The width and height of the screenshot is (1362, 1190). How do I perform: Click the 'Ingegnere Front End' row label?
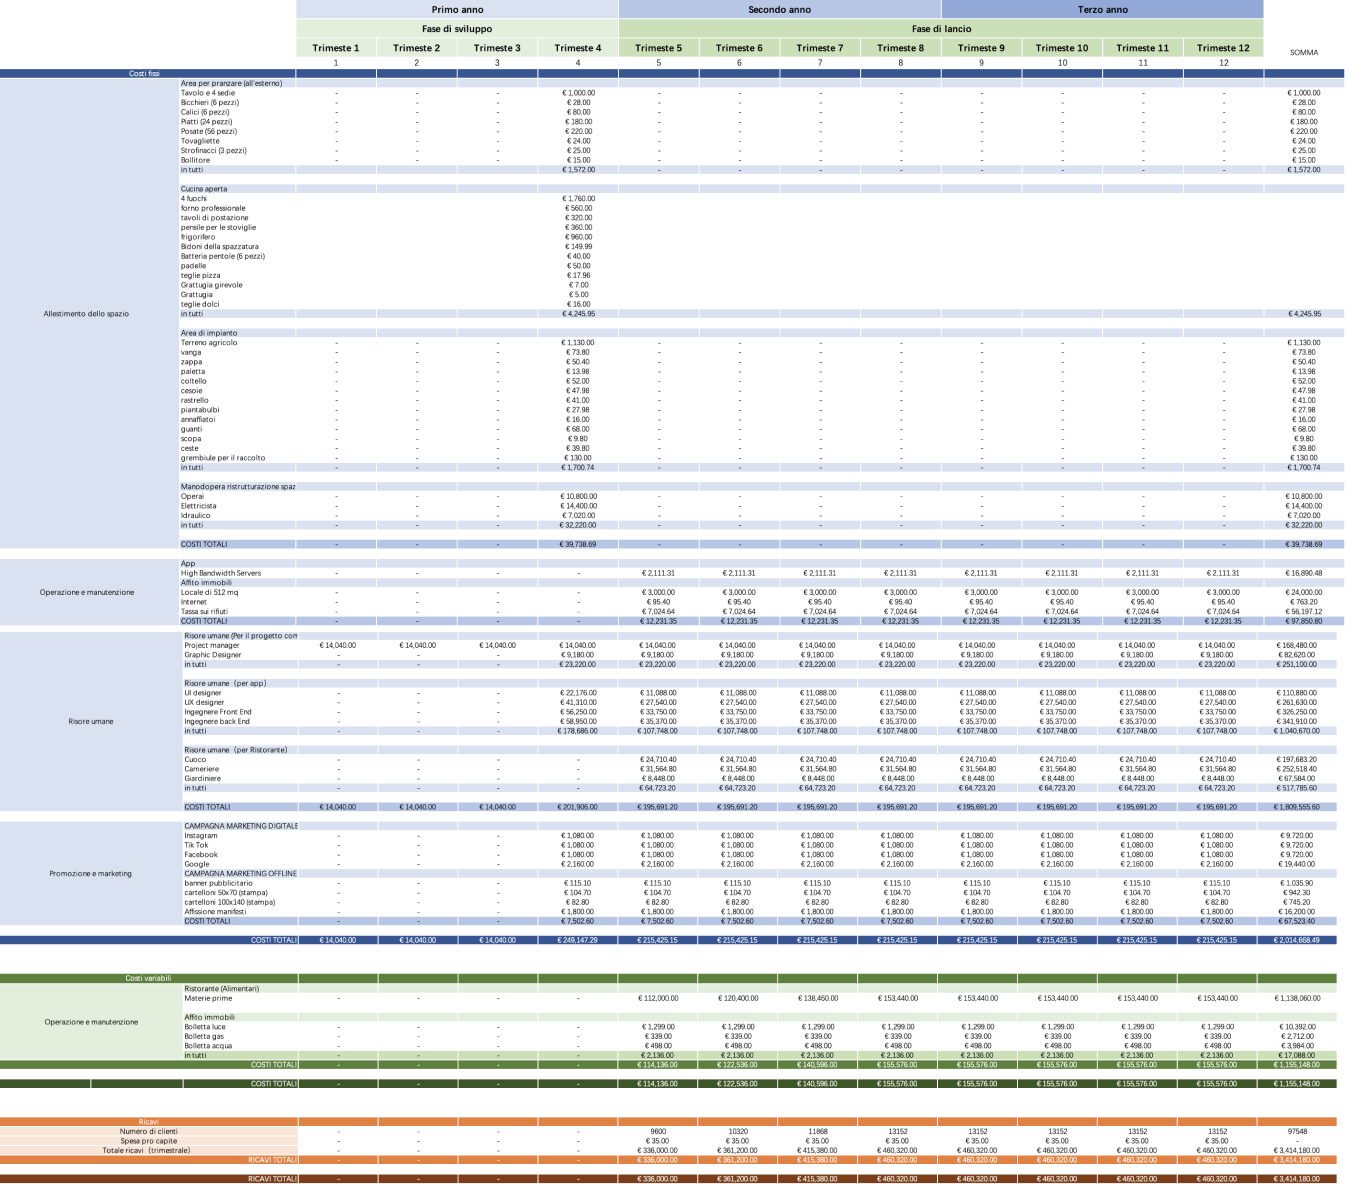[218, 712]
